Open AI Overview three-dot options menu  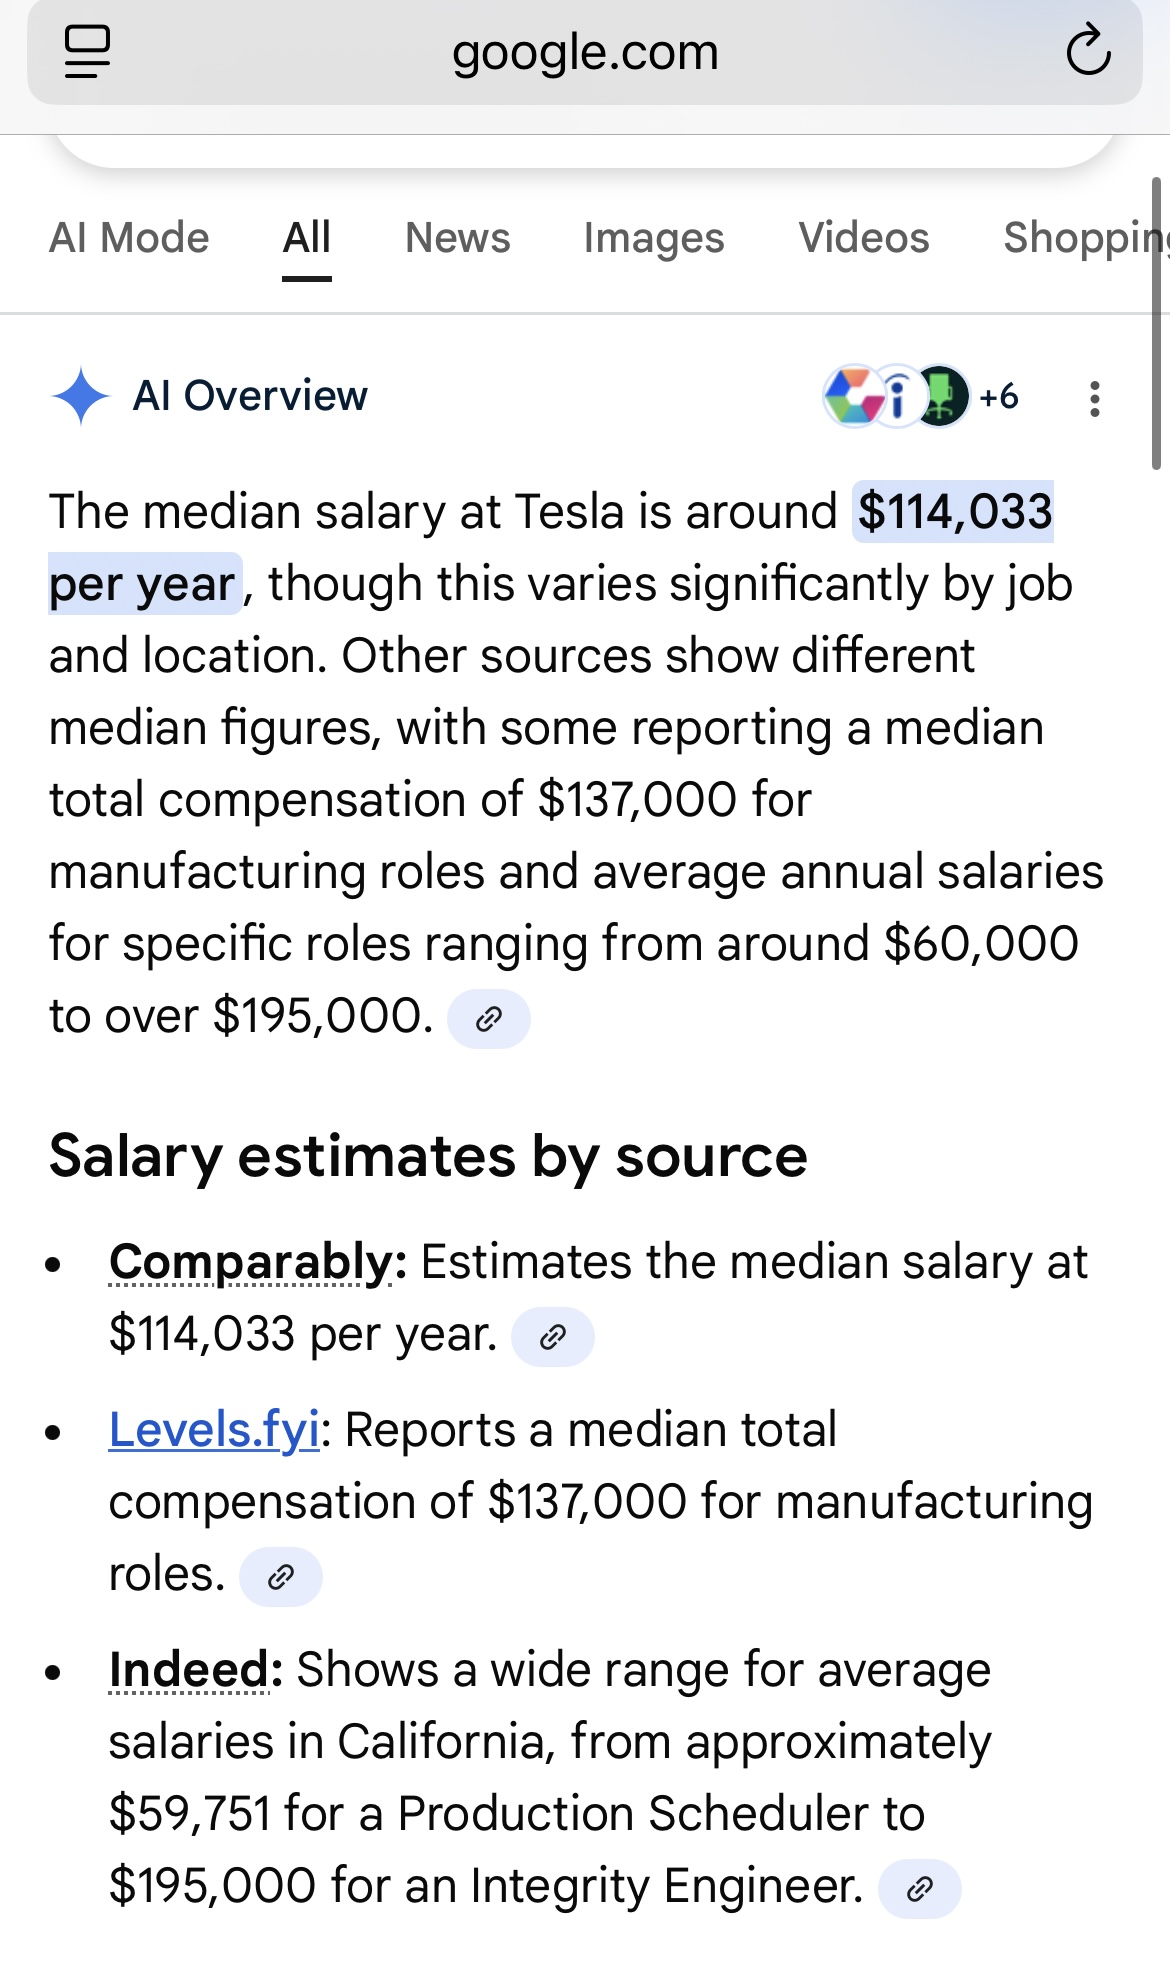[1095, 398]
